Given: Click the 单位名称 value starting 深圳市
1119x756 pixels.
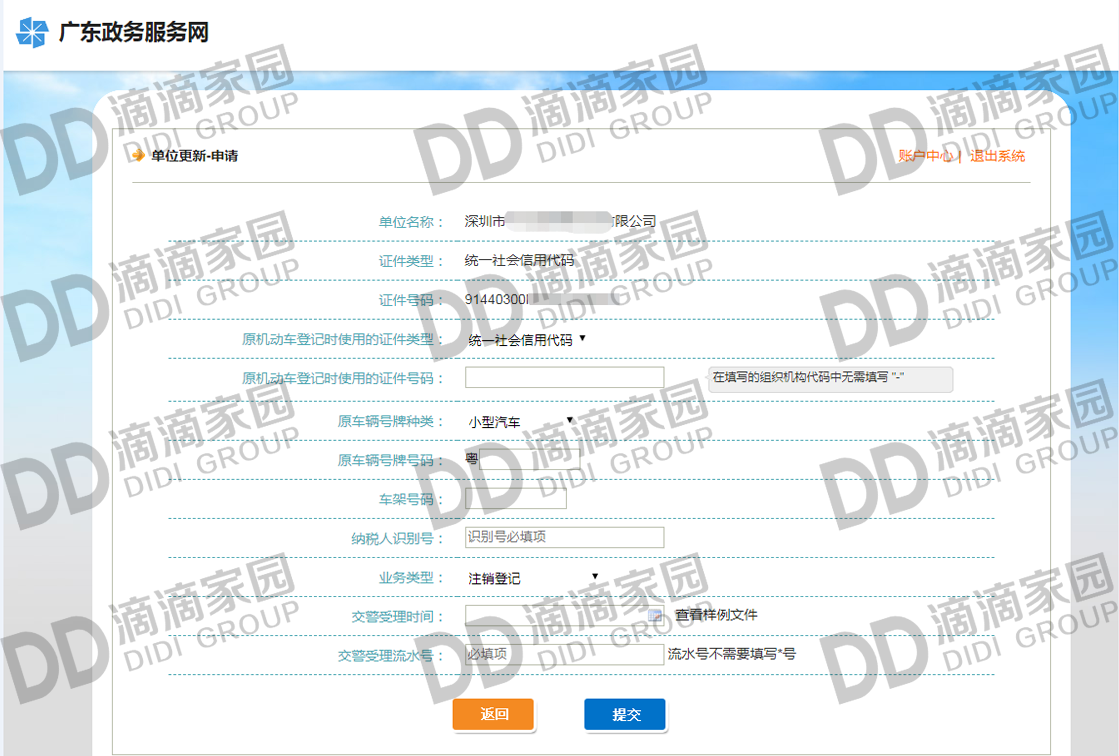Looking at the screenshot, I should point(560,221).
